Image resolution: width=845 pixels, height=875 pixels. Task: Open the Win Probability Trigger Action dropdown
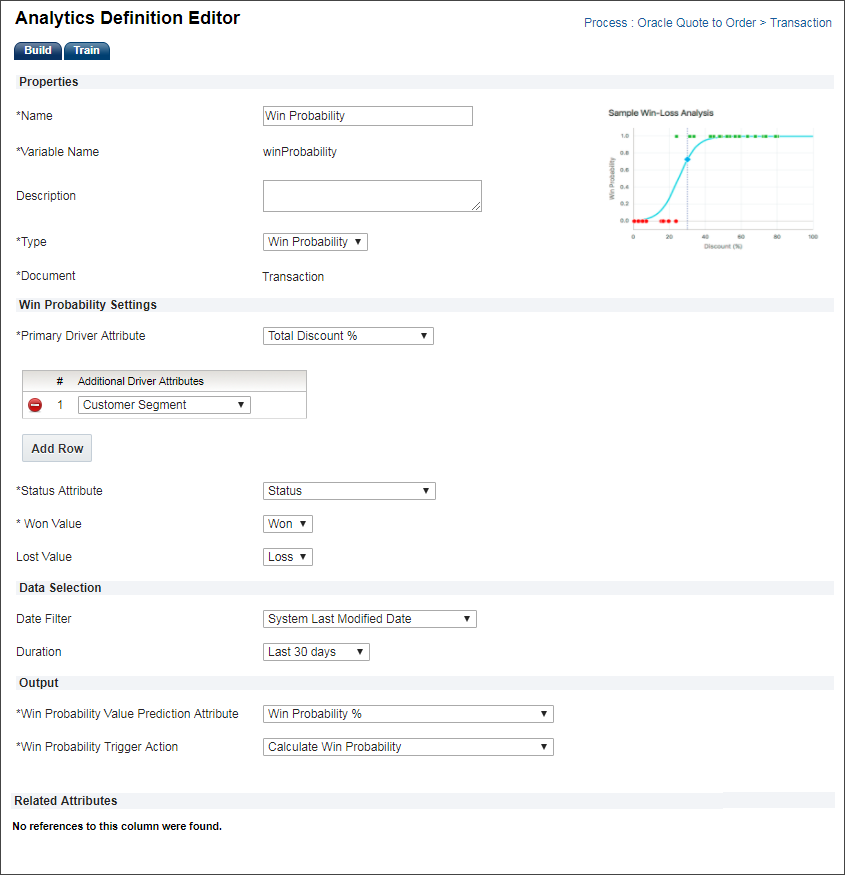408,747
